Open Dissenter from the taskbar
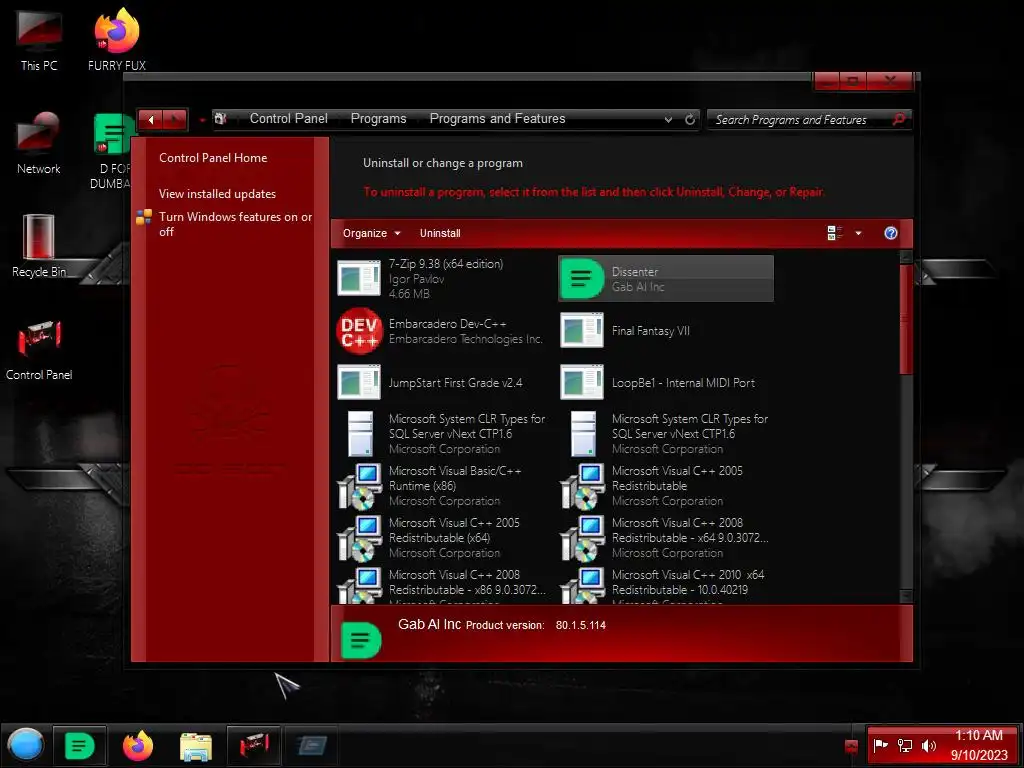The height and width of the screenshot is (768, 1024). (79, 746)
